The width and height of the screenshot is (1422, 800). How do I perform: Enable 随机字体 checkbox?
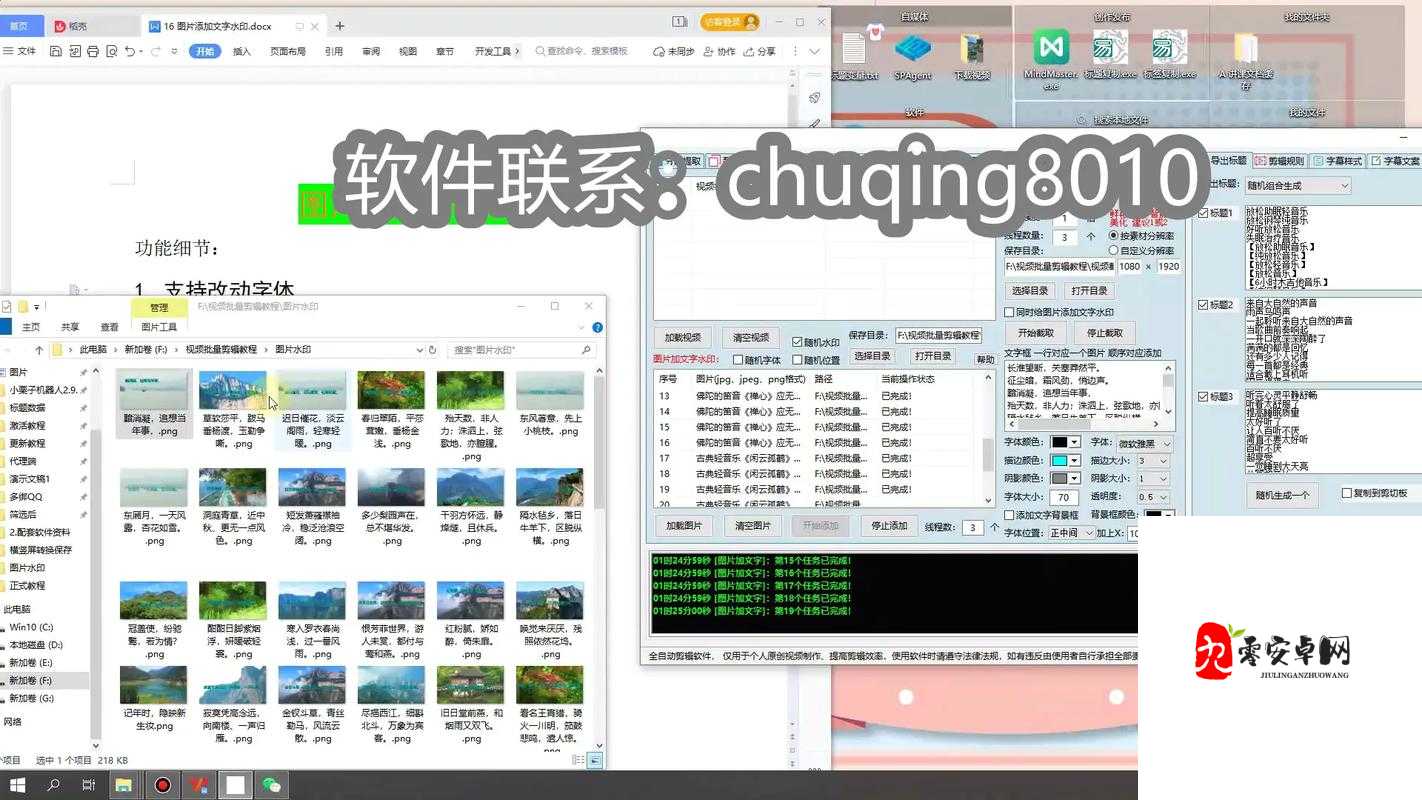[738, 360]
